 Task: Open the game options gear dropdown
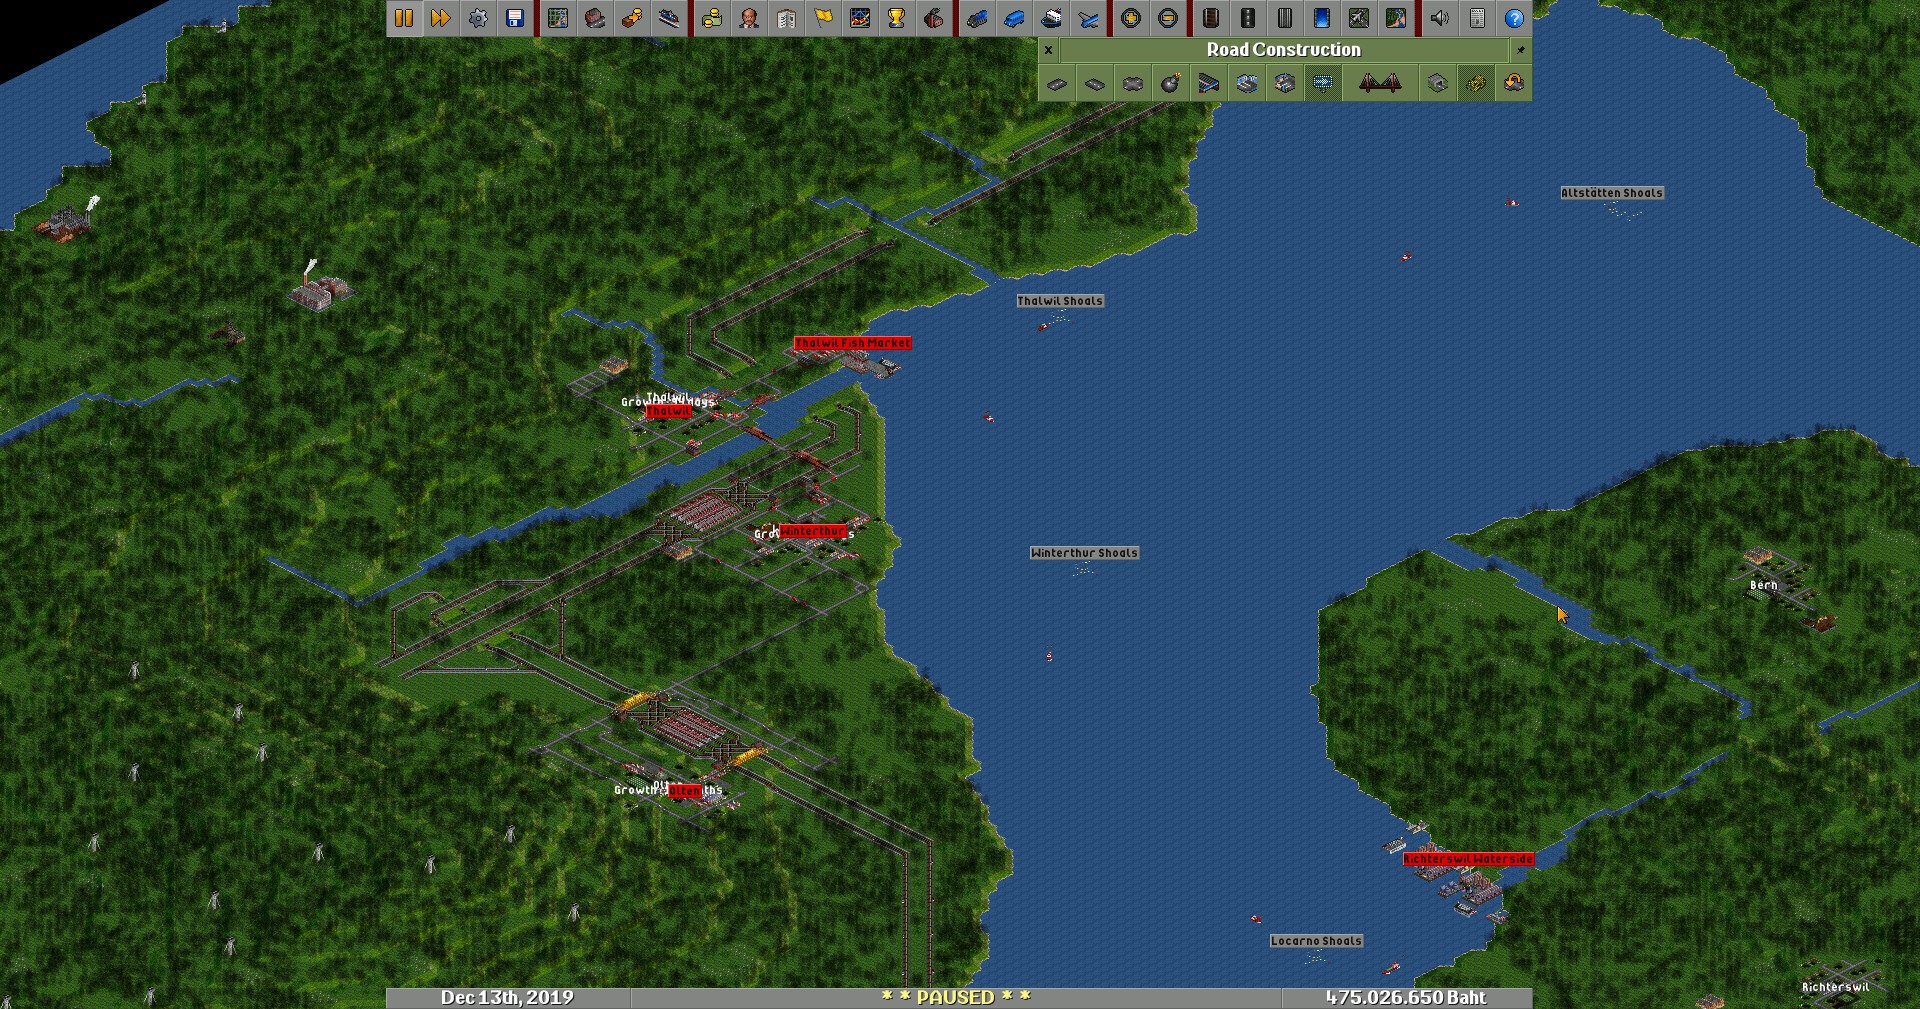tap(478, 18)
